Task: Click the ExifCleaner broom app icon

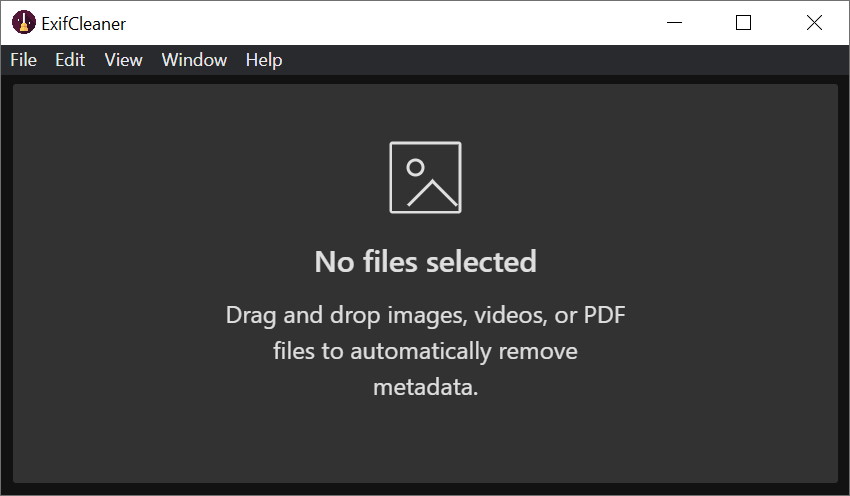Action: tap(22, 22)
